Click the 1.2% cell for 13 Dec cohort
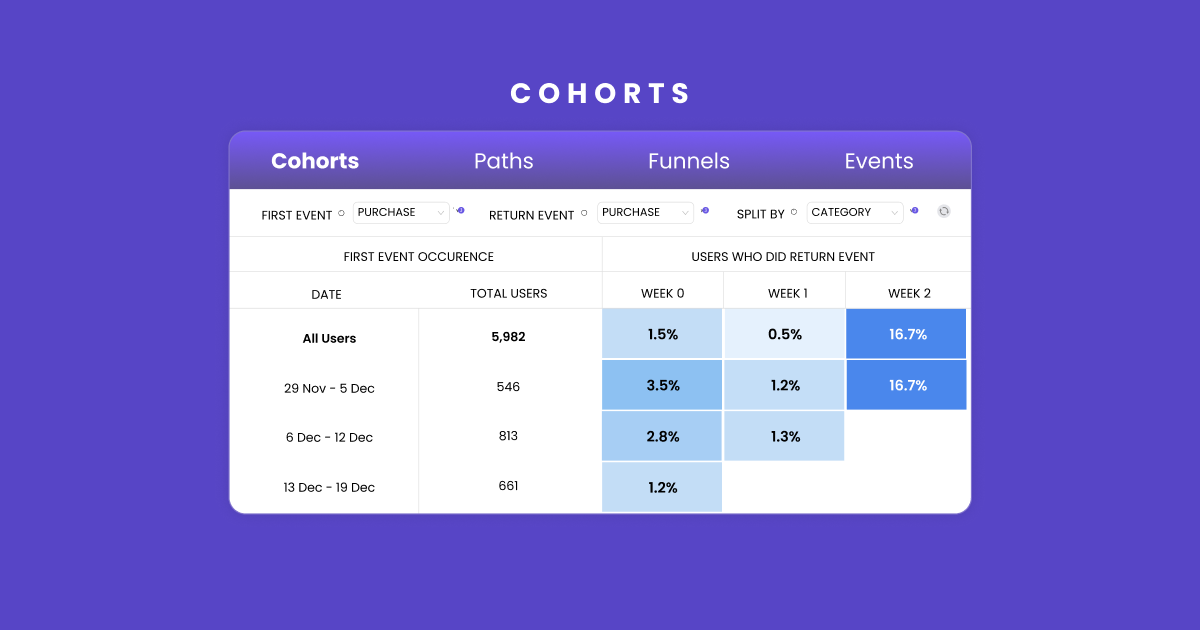The height and width of the screenshot is (630, 1200). (x=662, y=486)
